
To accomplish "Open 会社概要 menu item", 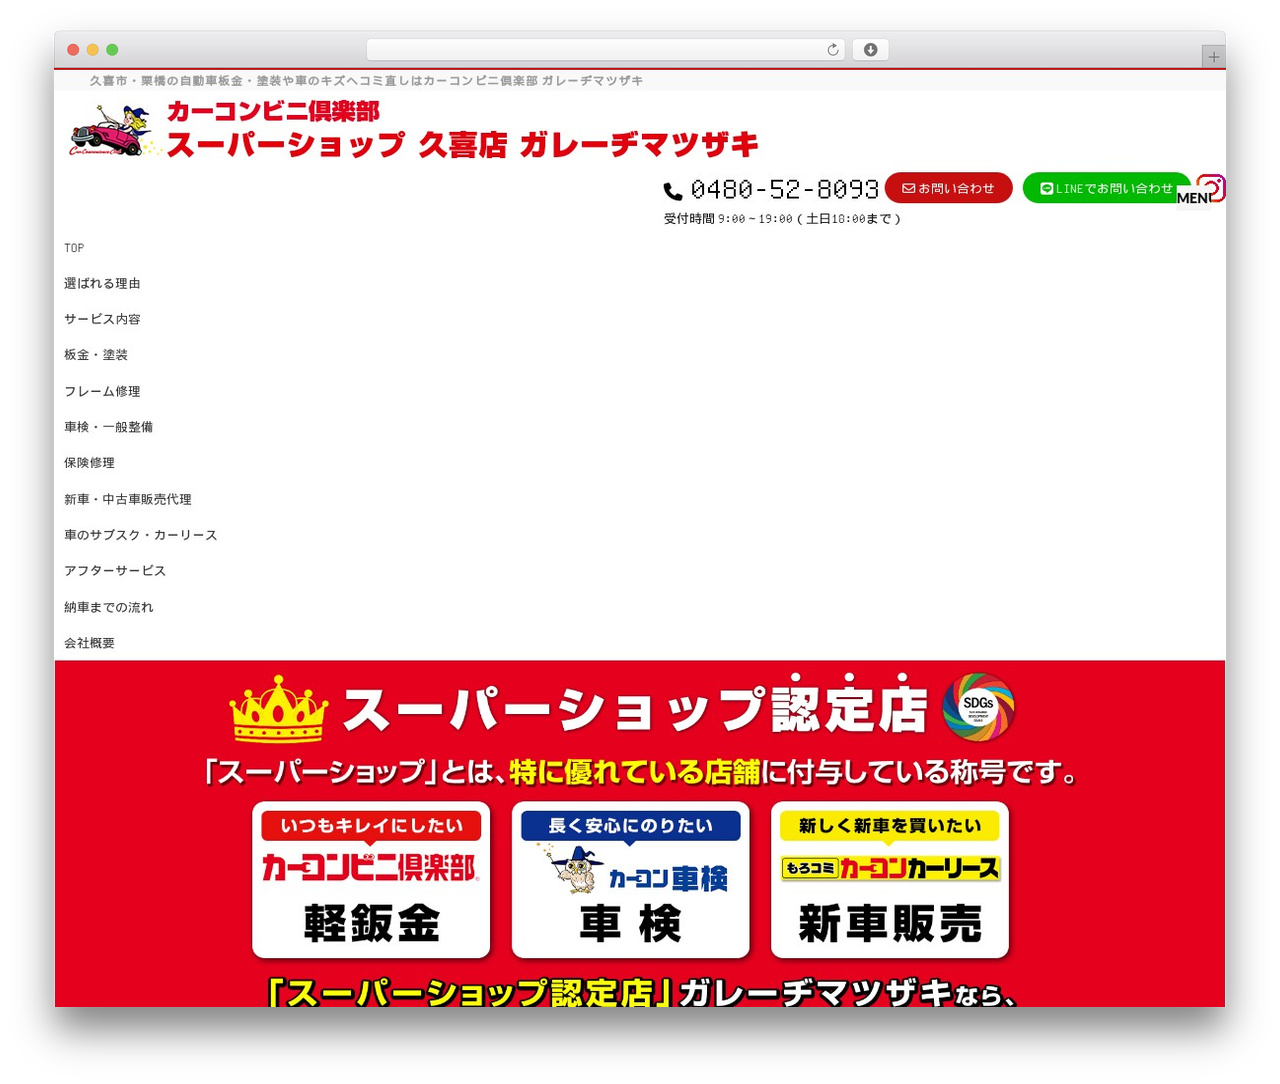I will click(89, 643).
